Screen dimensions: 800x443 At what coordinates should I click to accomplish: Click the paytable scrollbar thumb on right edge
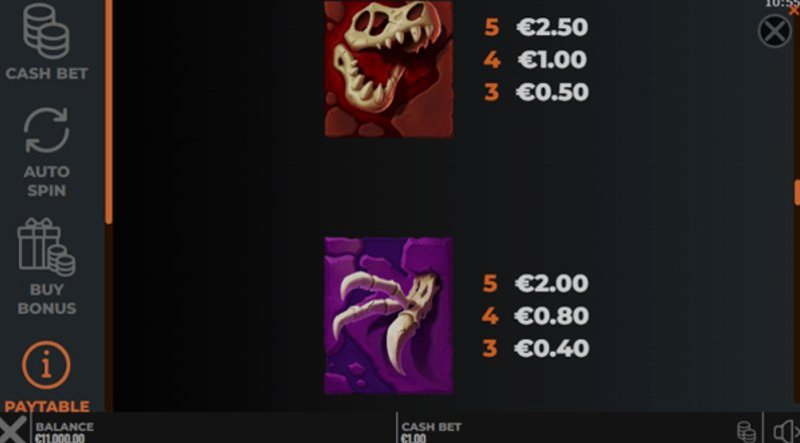[797, 192]
